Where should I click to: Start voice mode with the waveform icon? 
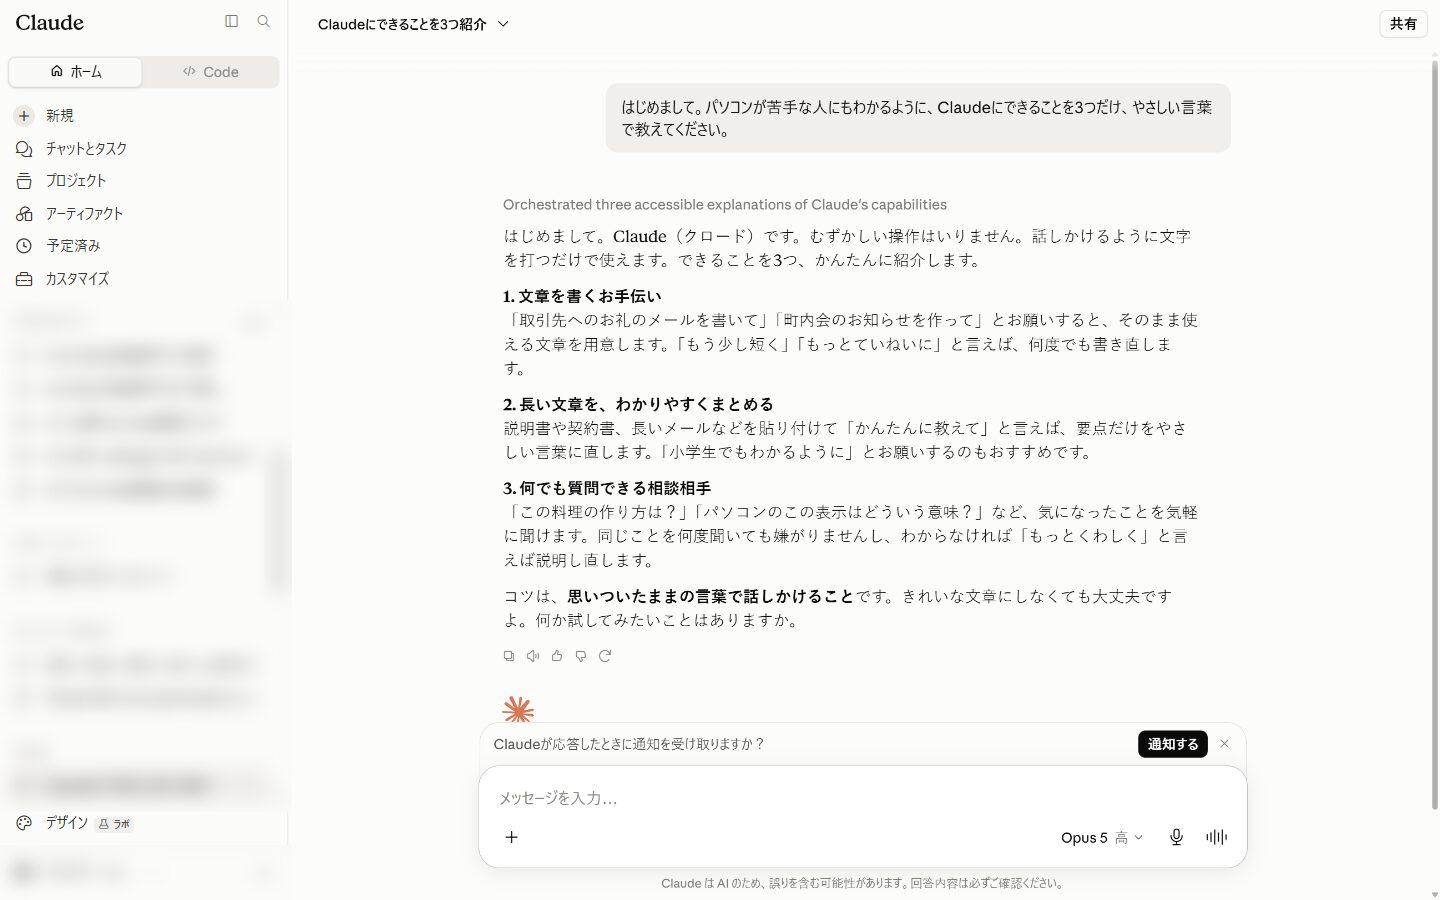click(1216, 837)
